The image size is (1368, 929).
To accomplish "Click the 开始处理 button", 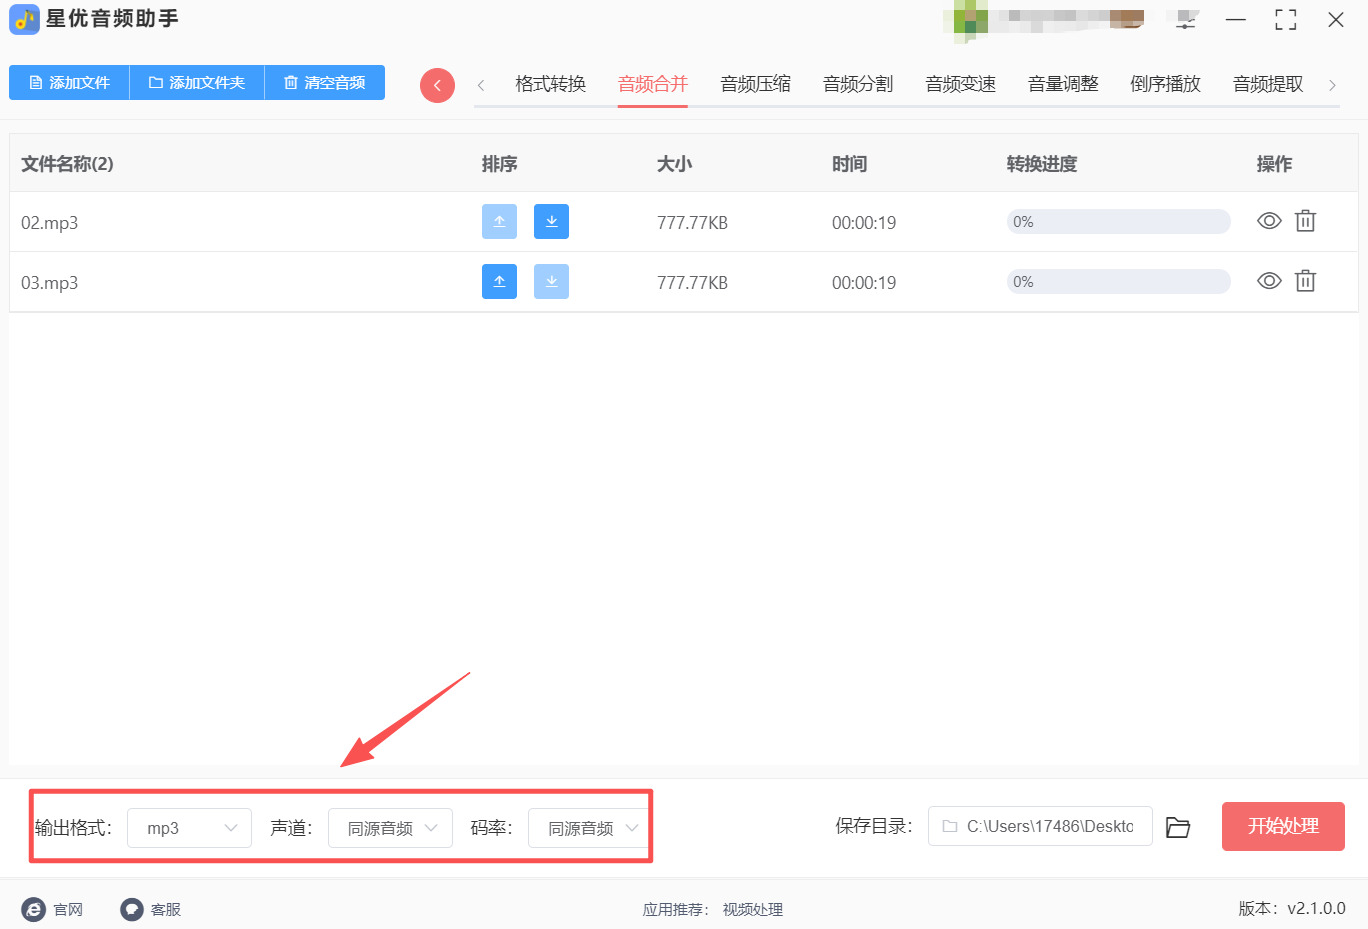I will (x=1283, y=826).
